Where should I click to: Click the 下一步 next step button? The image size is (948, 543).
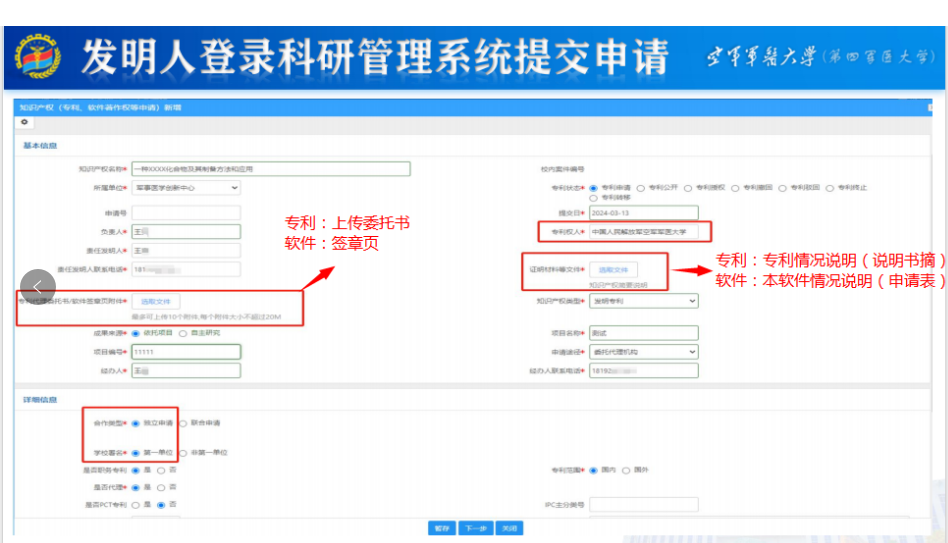474,528
